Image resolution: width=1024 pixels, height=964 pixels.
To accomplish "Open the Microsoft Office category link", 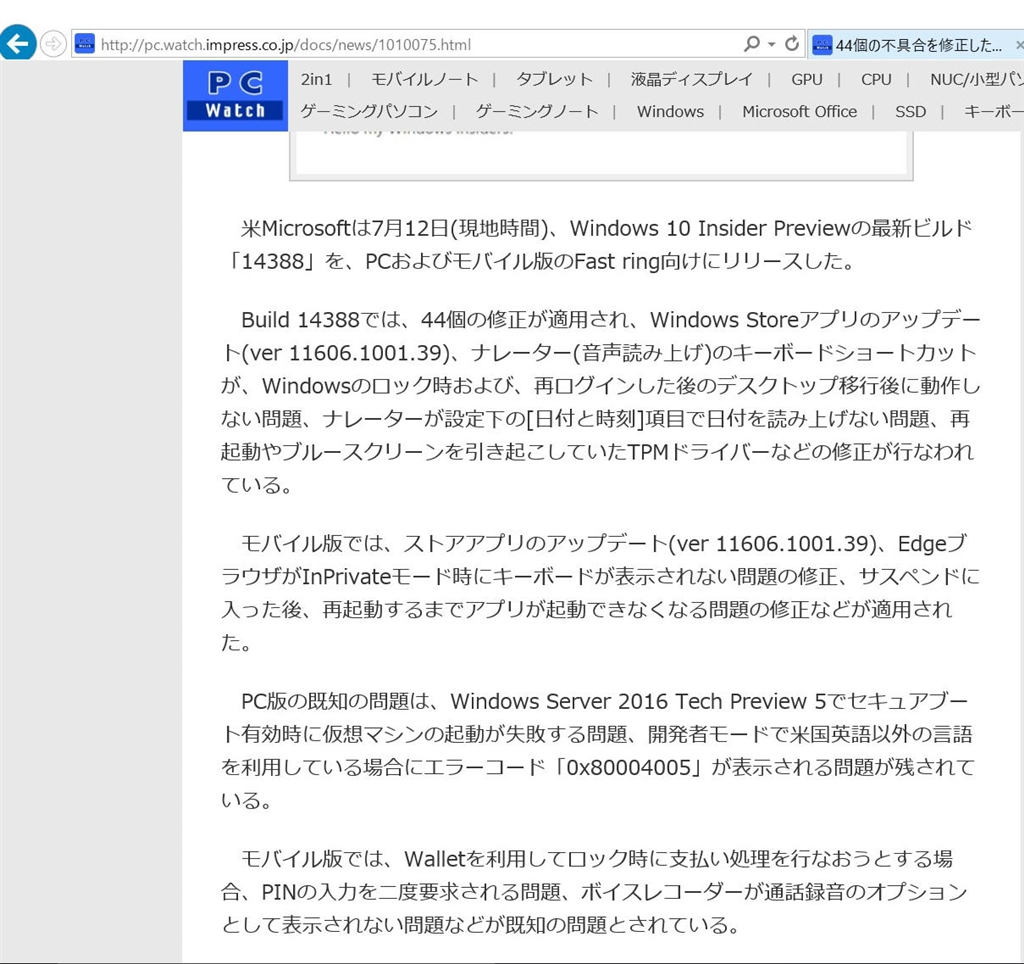I will [799, 112].
